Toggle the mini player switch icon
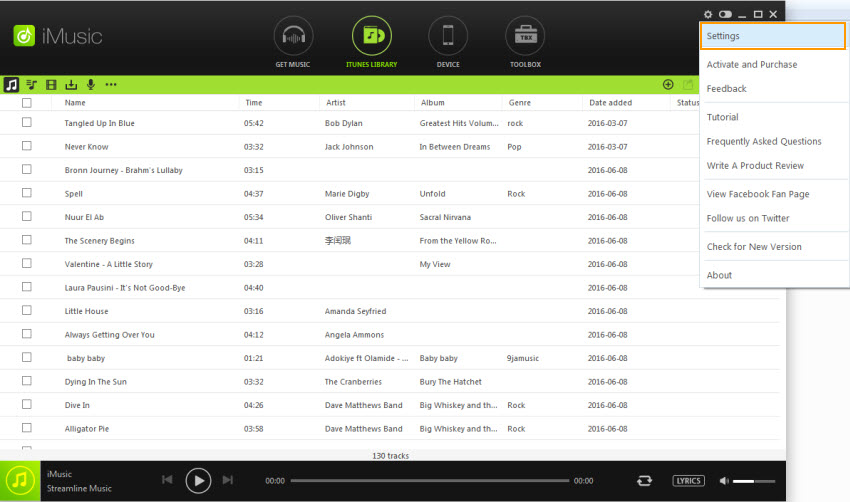 (725, 14)
